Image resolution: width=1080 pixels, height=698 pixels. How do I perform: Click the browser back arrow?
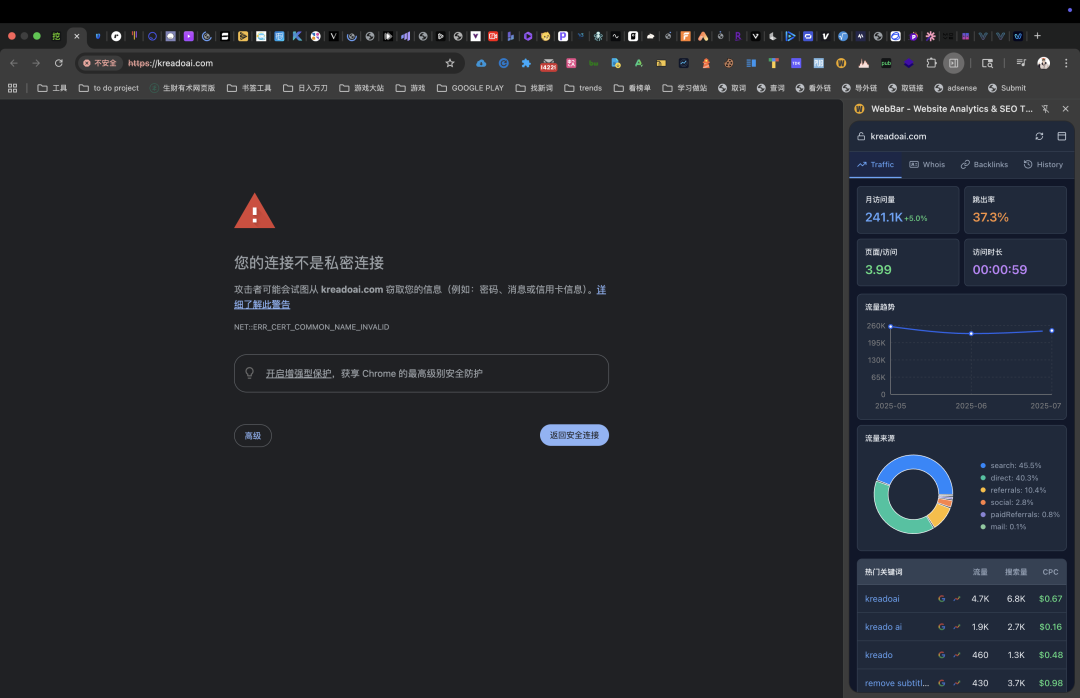coord(14,63)
